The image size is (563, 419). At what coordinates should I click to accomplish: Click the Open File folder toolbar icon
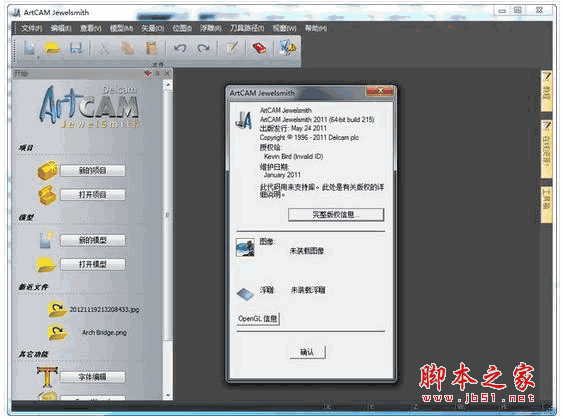52,48
